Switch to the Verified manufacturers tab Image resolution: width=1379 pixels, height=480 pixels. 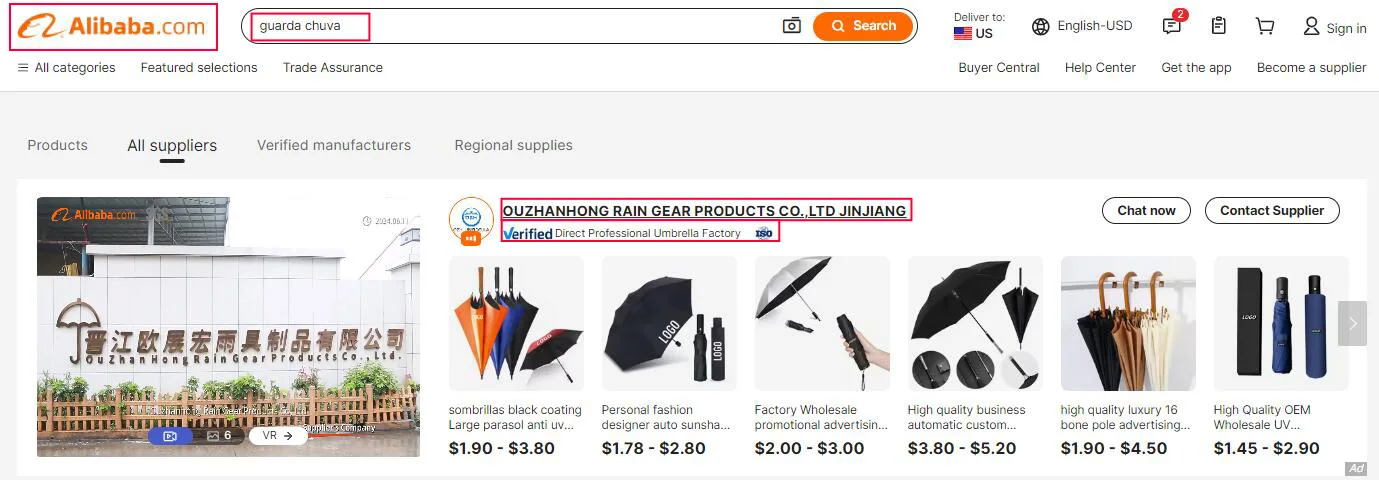click(x=334, y=145)
